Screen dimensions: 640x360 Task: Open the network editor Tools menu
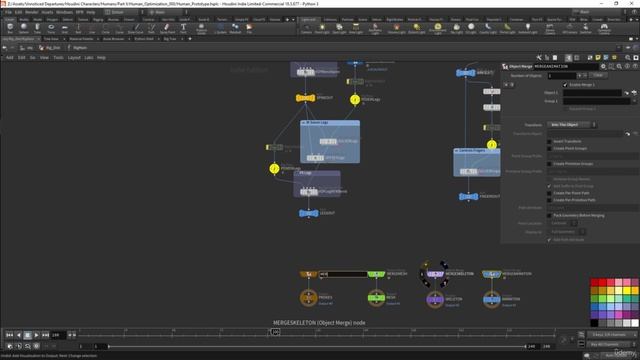click(58, 58)
